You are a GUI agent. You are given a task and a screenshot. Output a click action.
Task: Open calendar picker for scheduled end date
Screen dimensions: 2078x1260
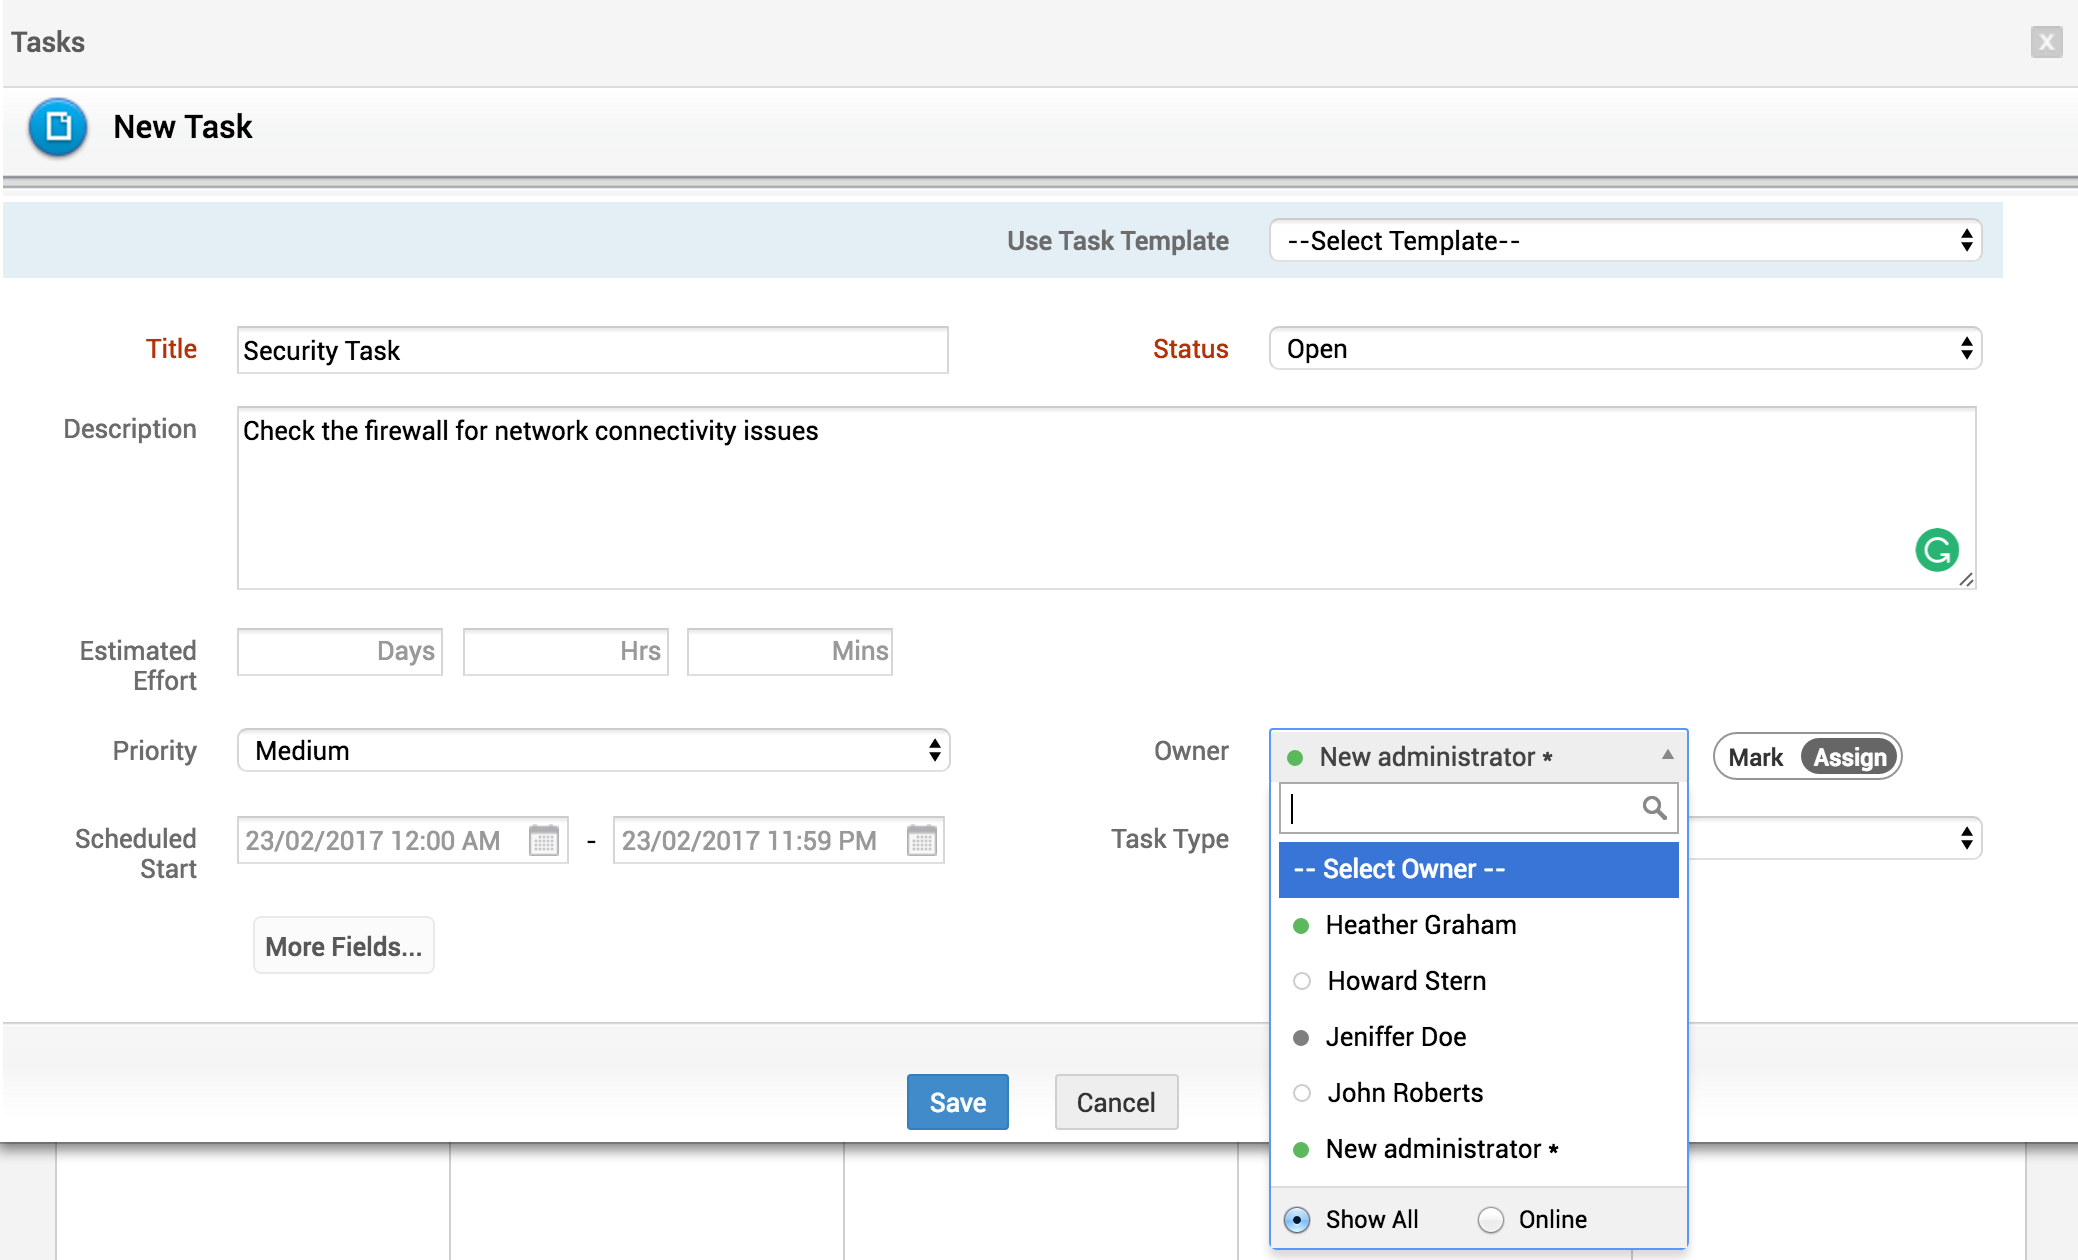(x=921, y=840)
